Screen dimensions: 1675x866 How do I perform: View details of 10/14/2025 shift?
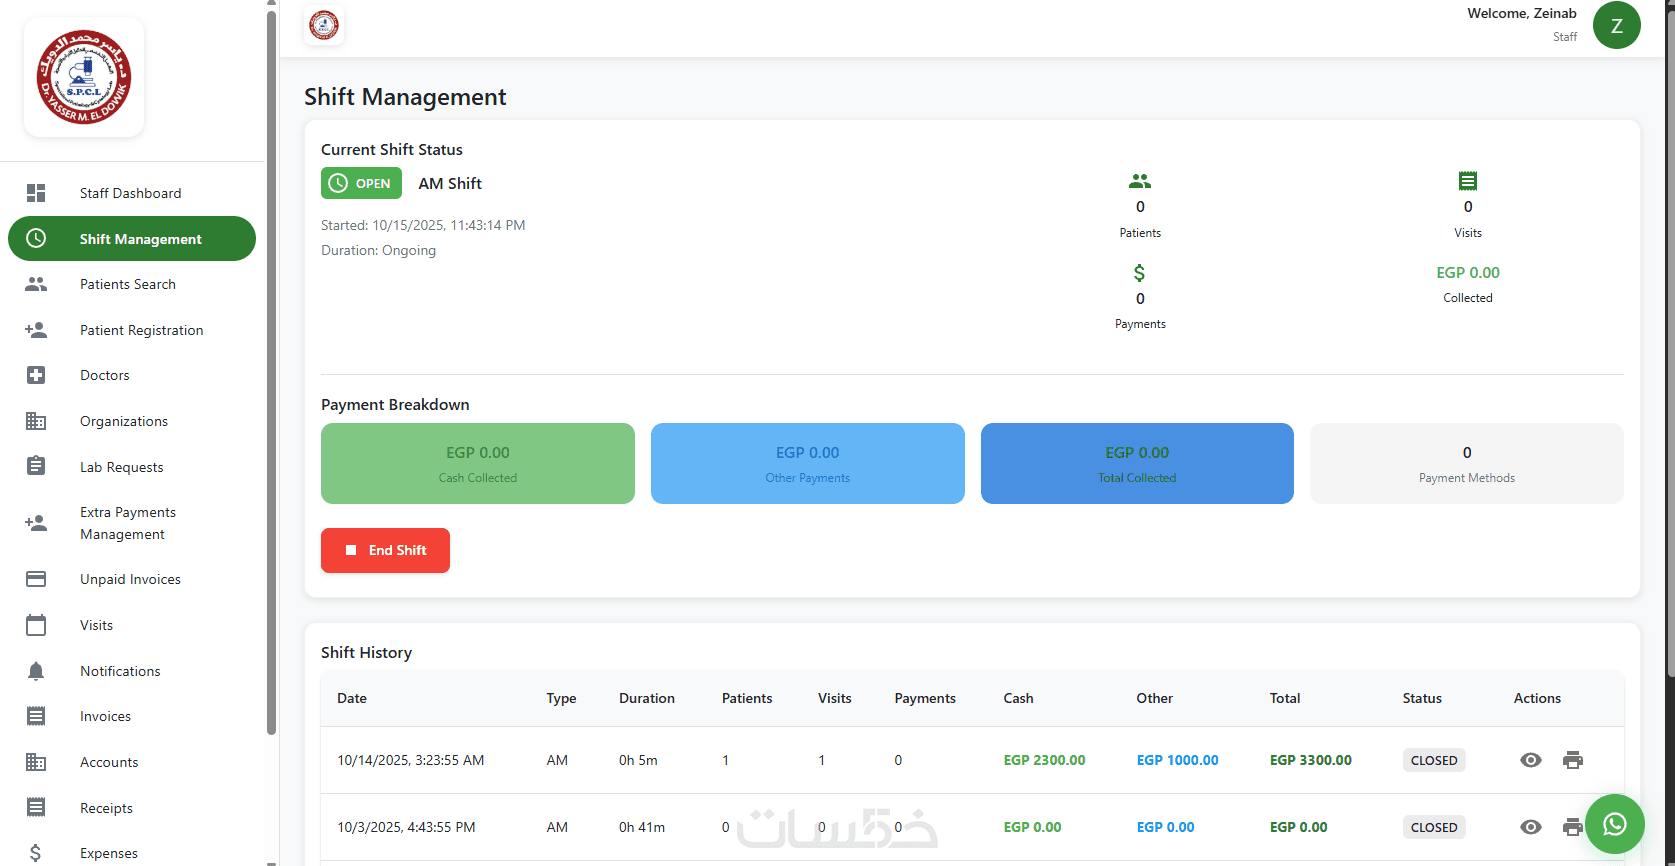pos(1531,760)
